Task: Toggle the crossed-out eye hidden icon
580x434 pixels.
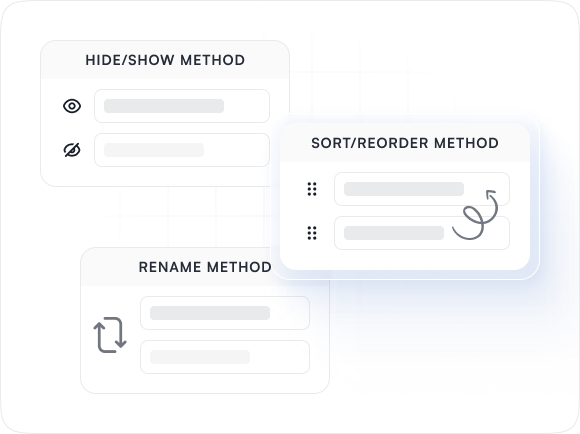Action: click(x=72, y=150)
